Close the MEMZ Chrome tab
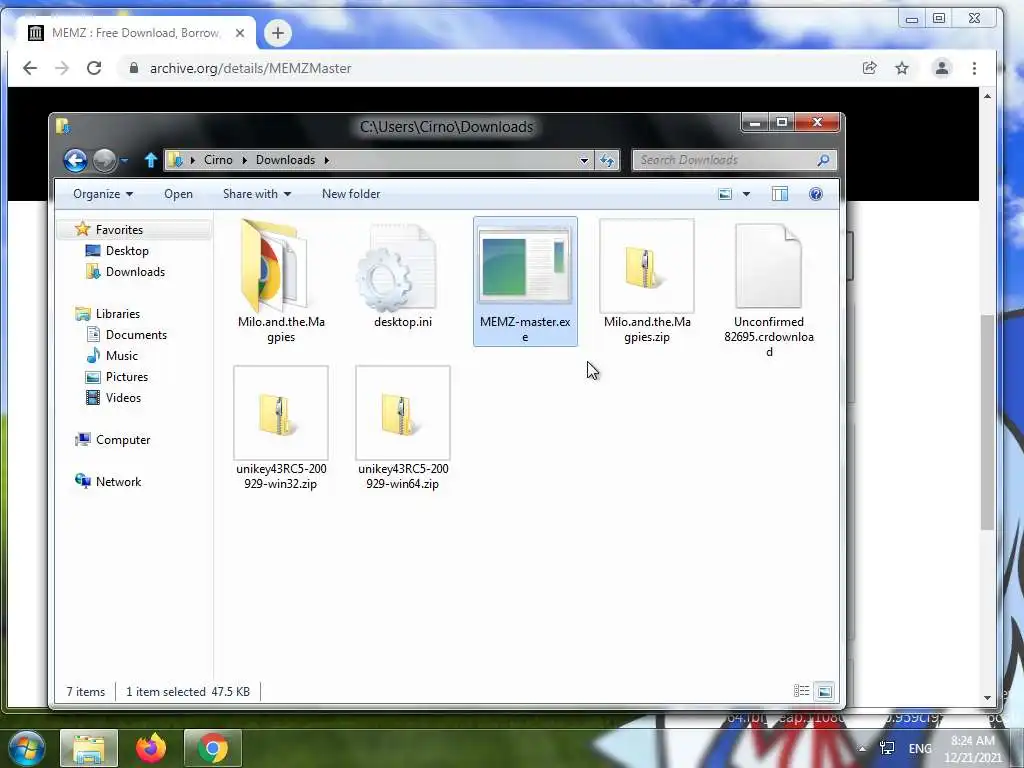This screenshot has height=768, width=1024. 240,33
